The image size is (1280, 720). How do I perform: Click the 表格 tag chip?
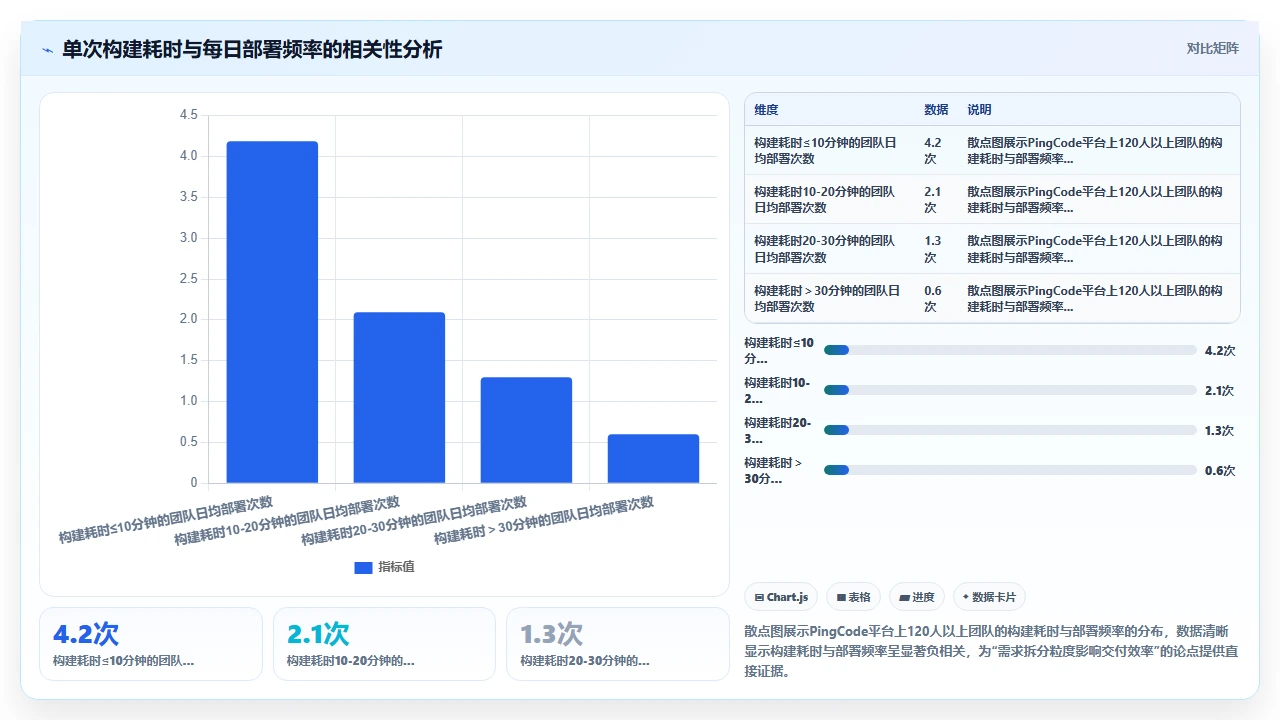point(853,597)
